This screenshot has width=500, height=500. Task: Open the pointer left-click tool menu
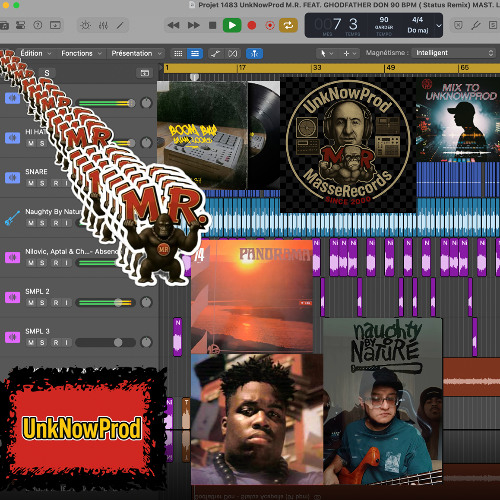(326, 53)
